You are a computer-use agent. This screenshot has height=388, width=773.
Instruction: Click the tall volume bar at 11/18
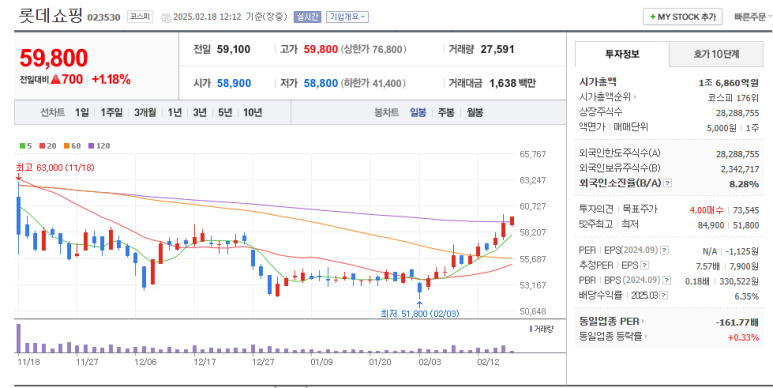[18, 338]
